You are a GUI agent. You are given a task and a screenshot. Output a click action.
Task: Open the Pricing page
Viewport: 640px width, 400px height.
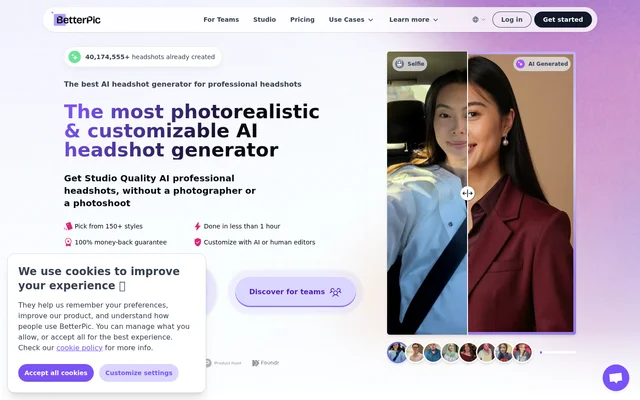tap(302, 20)
